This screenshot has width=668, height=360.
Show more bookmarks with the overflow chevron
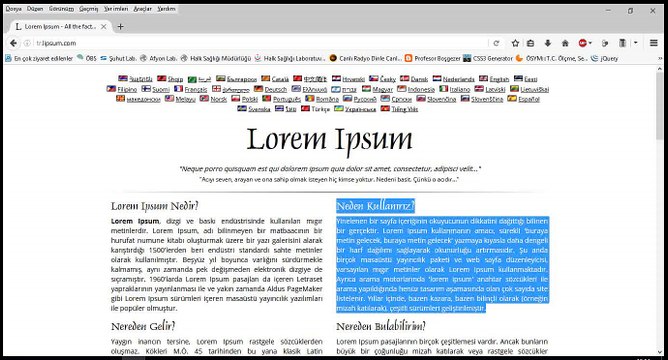pyautogui.click(x=660, y=58)
